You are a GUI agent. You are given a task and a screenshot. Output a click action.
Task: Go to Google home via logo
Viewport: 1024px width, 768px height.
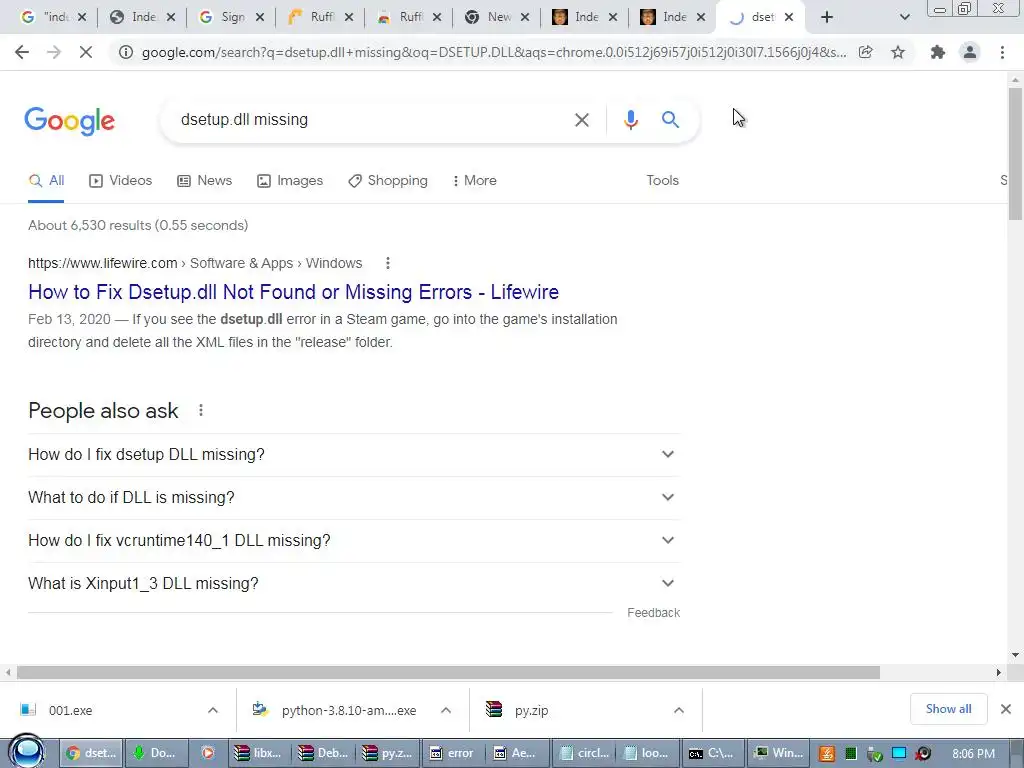(x=70, y=121)
